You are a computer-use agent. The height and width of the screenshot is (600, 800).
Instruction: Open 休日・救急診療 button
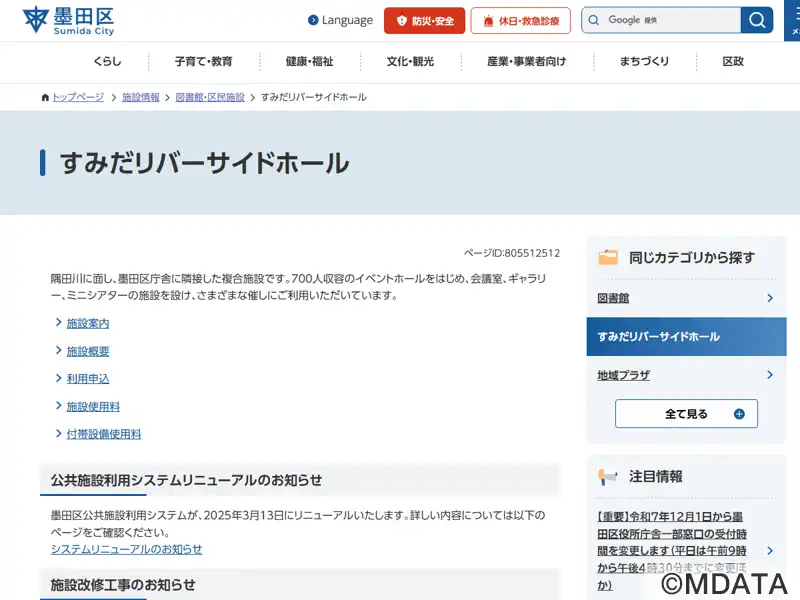(520, 21)
